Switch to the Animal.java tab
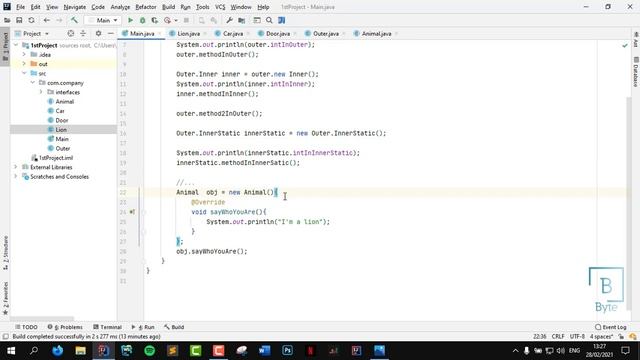The image size is (640, 360). coord(376,33)
